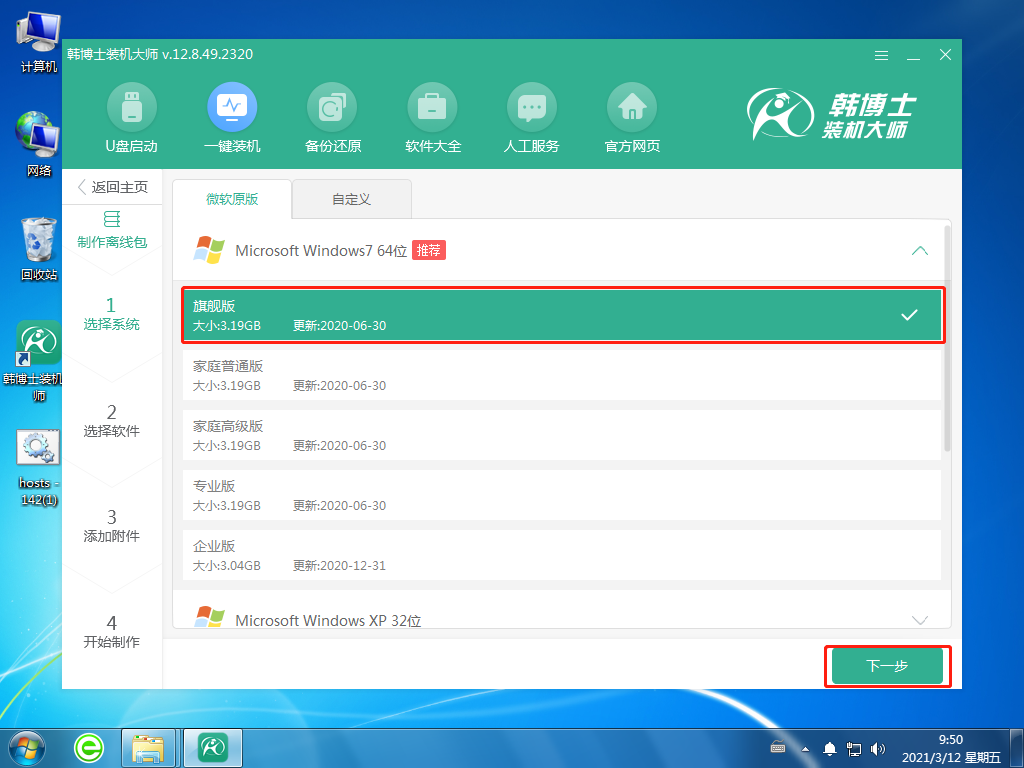Switch to the 自定义 tab
Image resolution: width=1024 pixels, height=768 pixels.
click(352, 199)
